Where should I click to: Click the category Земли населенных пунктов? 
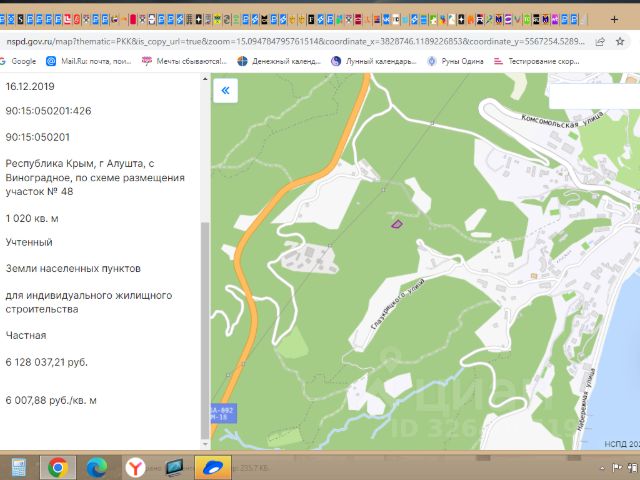pyautogui.click(x=73, y=269)
